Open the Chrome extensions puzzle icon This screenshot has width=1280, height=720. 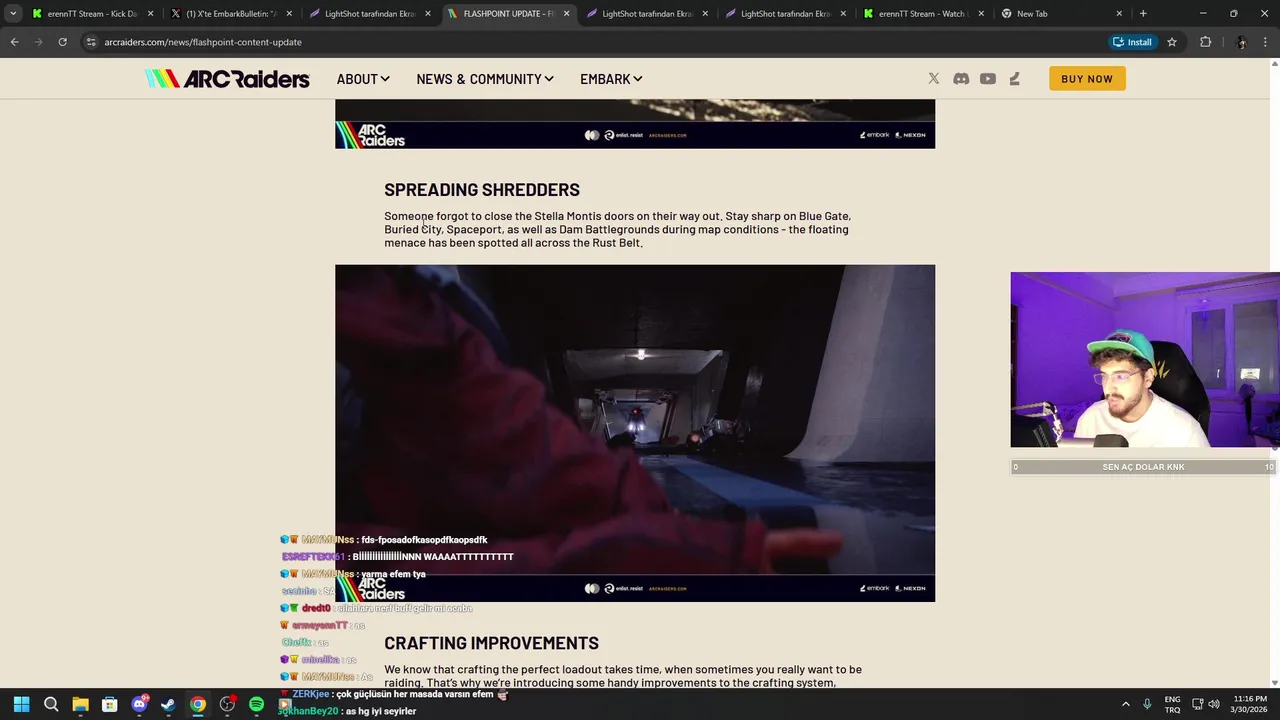pos(1205,42)
